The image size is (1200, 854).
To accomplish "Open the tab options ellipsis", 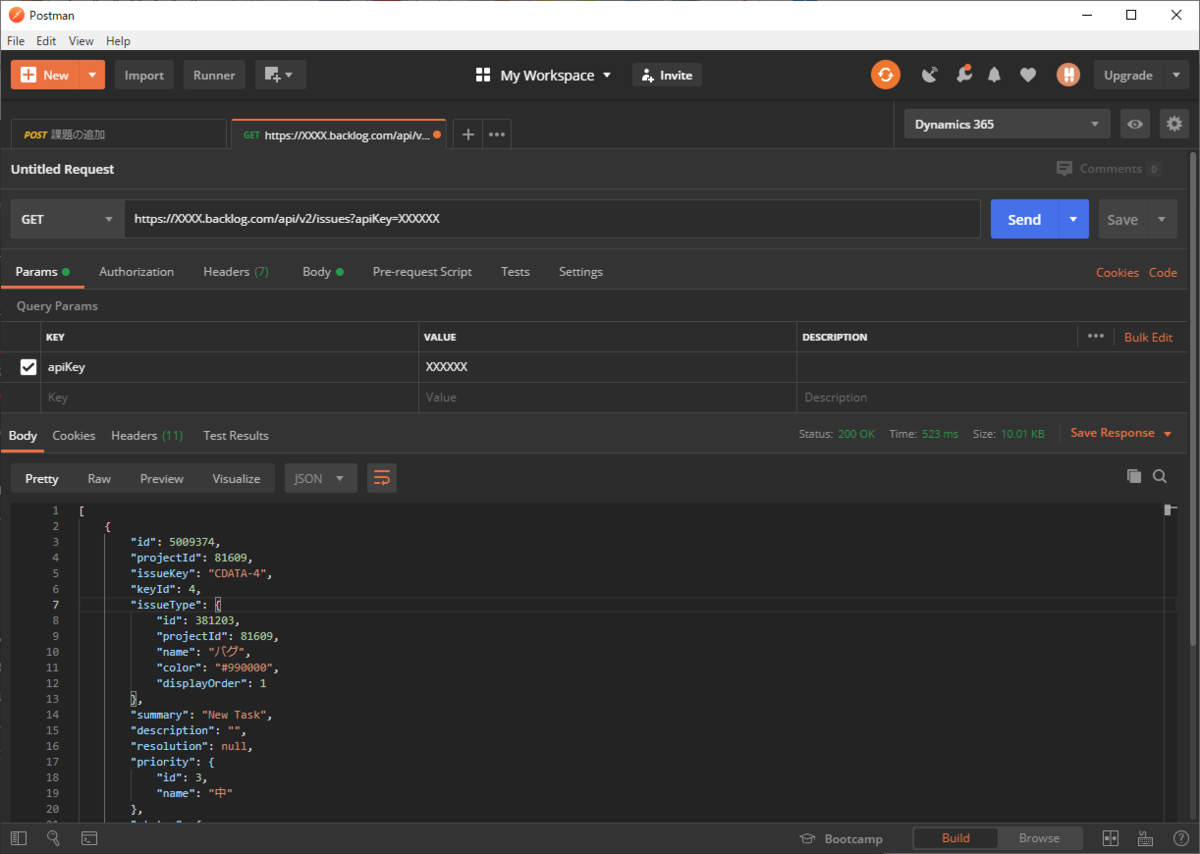I will (497, 134).
